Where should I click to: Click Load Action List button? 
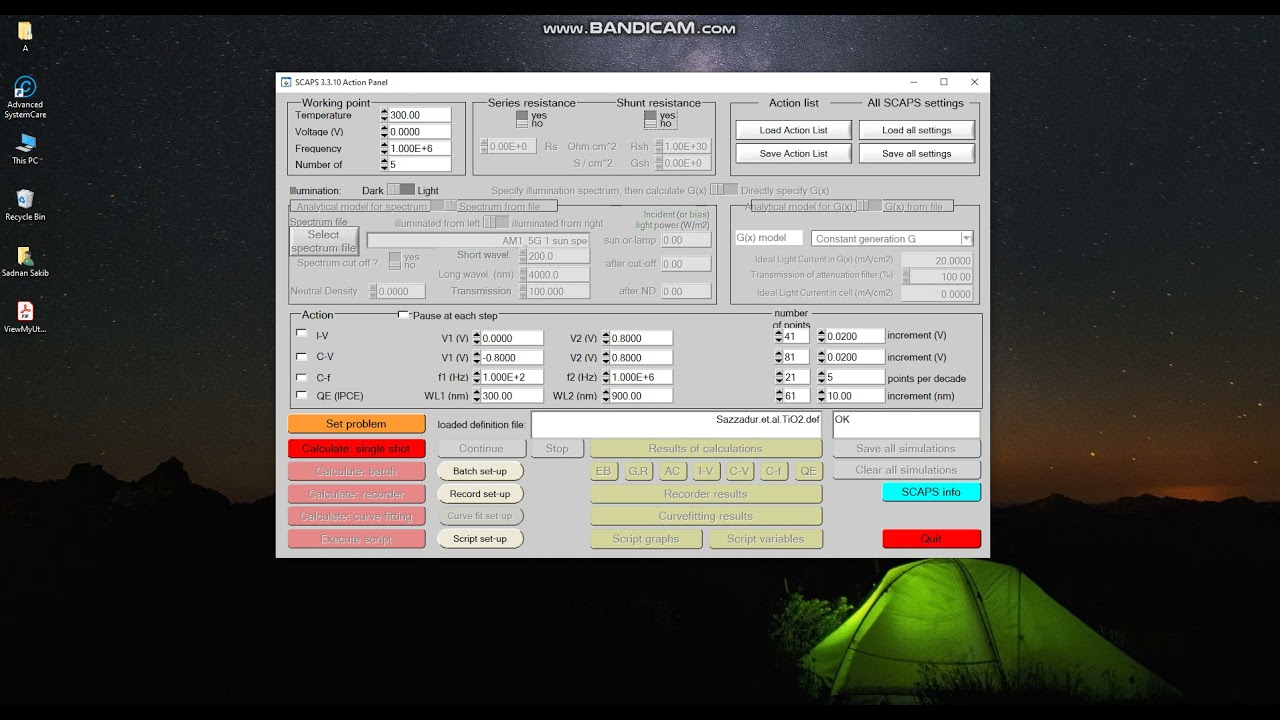click(x=793, y=130)
